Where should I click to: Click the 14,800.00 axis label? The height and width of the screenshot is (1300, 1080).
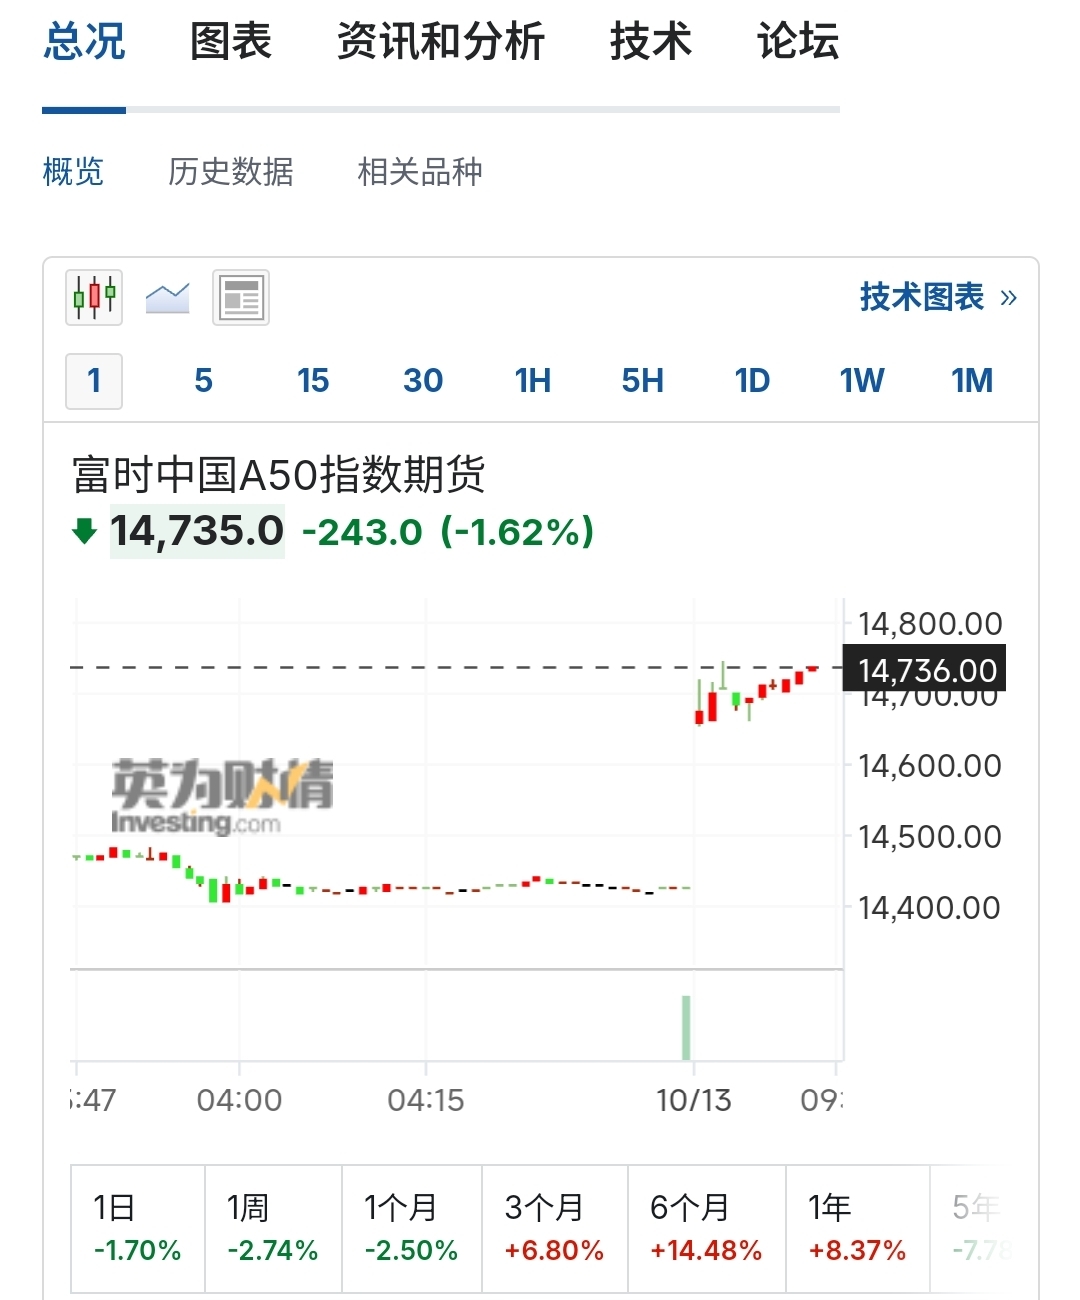[930, 624]
